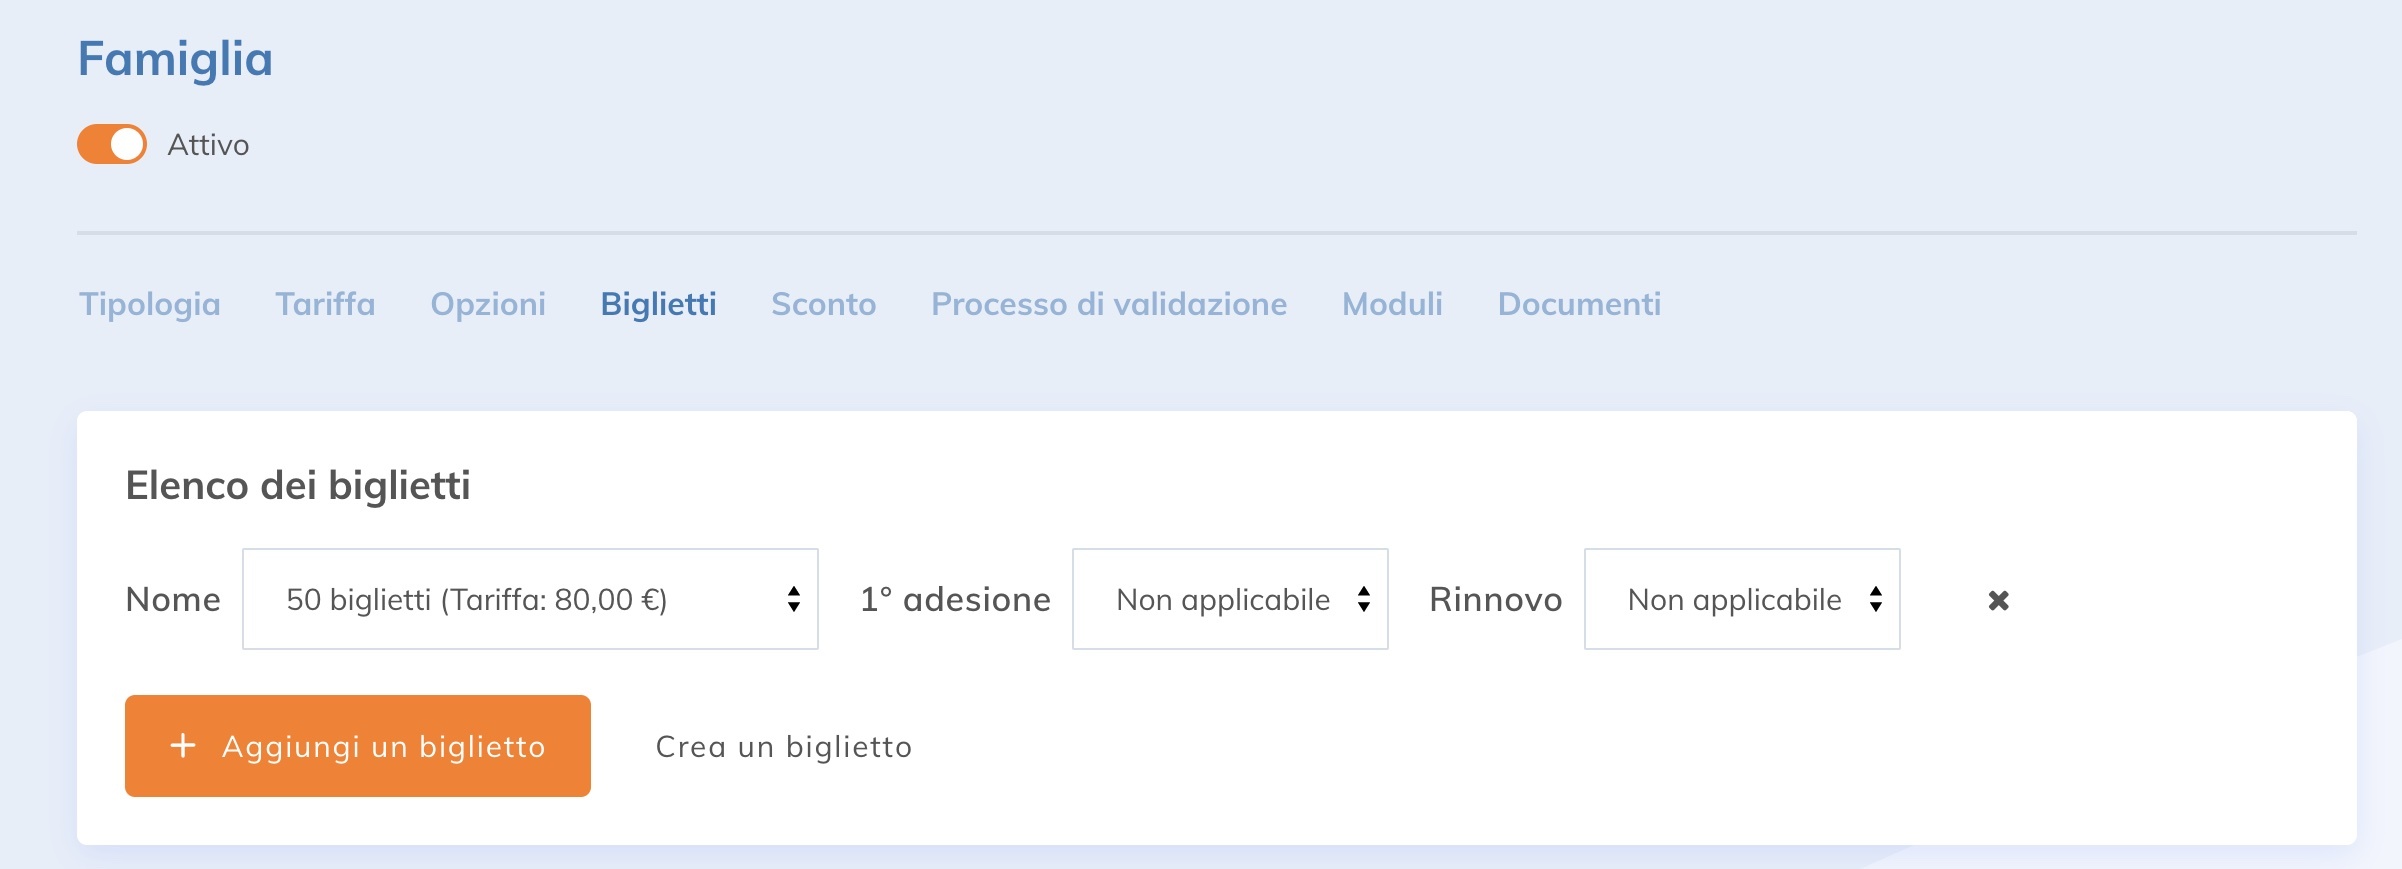
Task: Open the Nome ticket dropdown
Action: pos(530,600)
